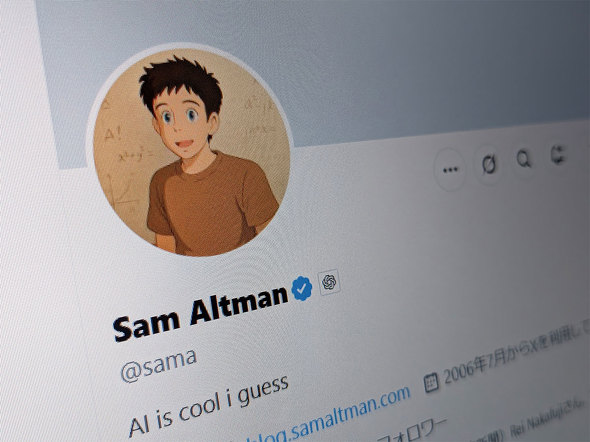Click the @sama handle text
Image resolution: width=590 pixels, height=442 pixels.
tap(158, 365)
